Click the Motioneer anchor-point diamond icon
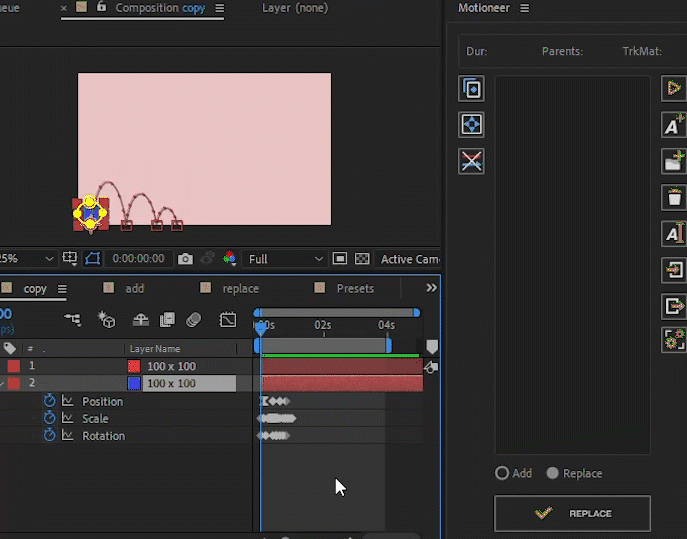 tap(471, 124)
